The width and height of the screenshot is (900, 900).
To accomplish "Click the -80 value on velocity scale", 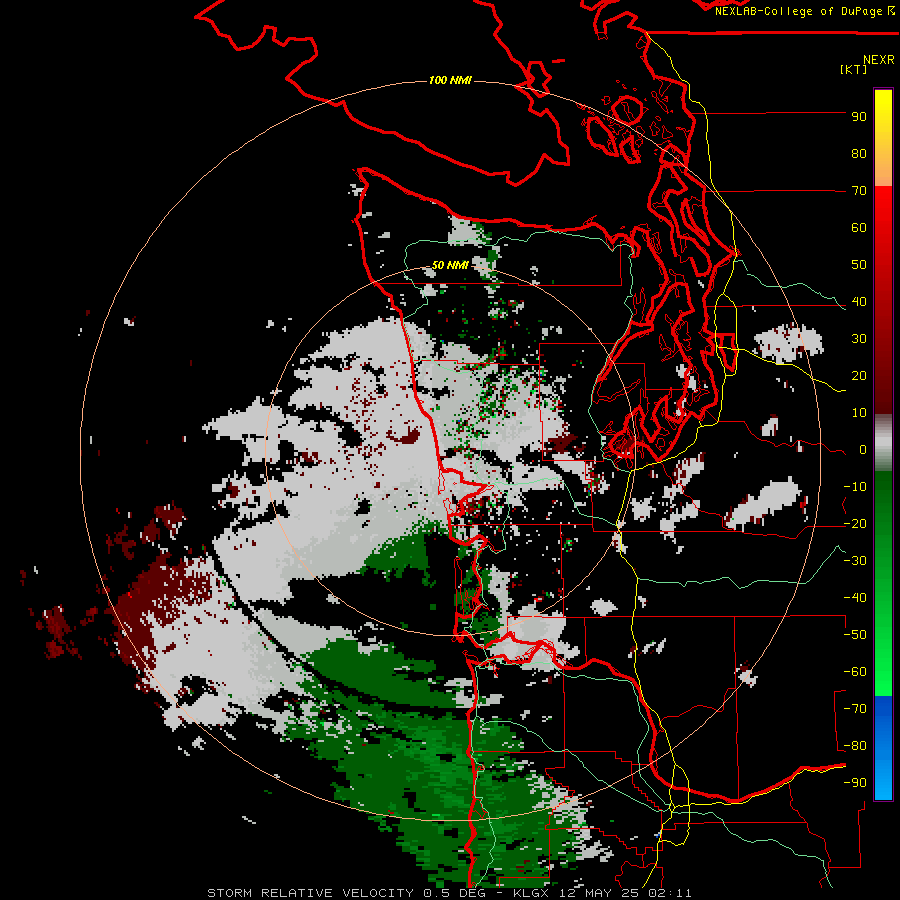I will point(855,746).
